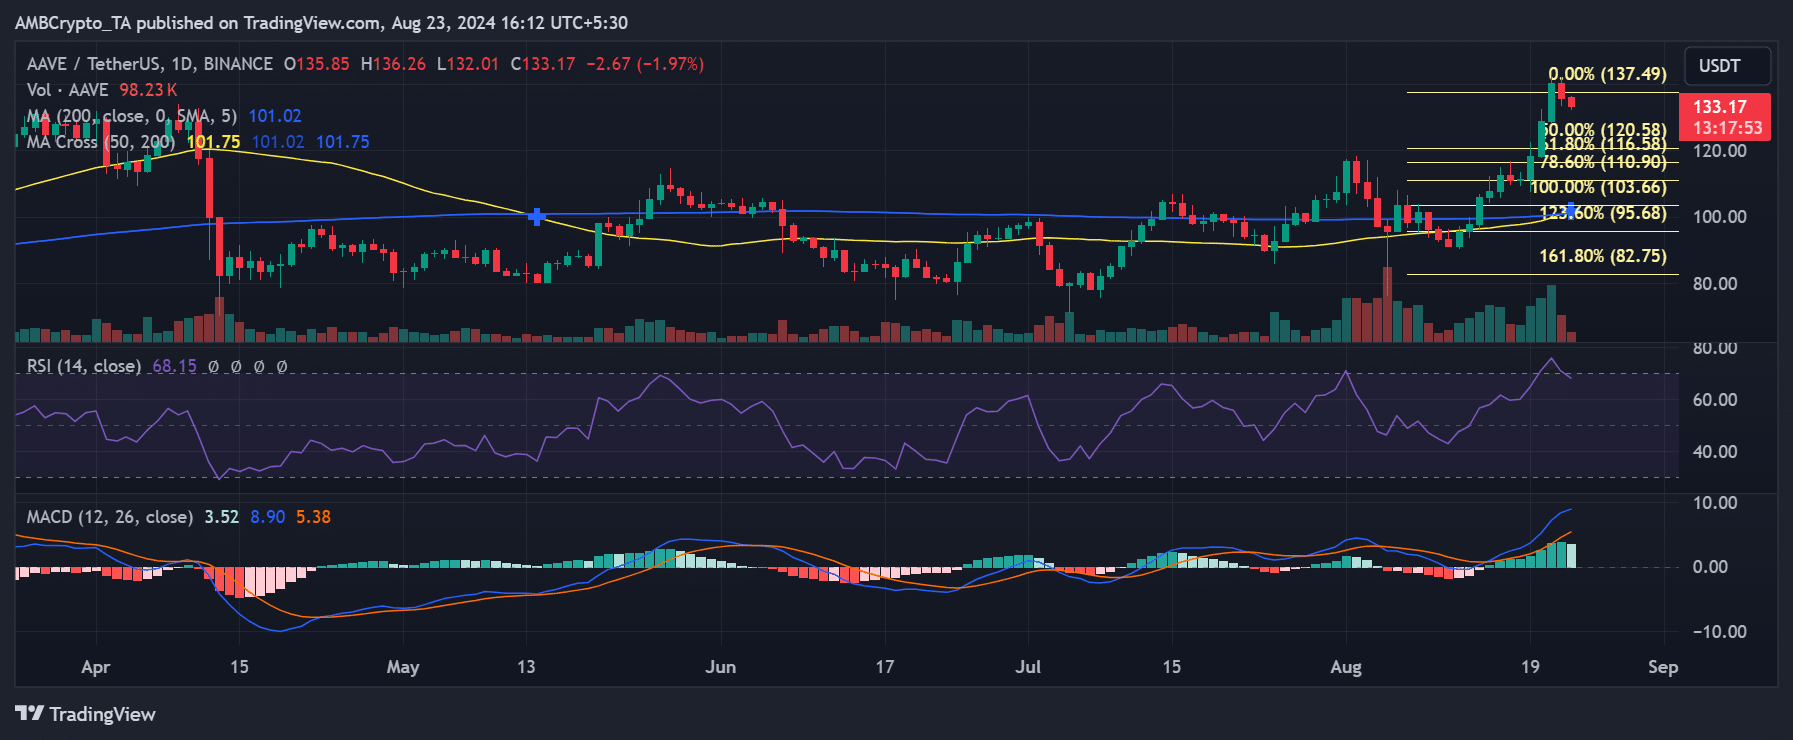Select the Vol · AAVE indicator legend
The image size is (1793, 740).
[x=68, y=90]
